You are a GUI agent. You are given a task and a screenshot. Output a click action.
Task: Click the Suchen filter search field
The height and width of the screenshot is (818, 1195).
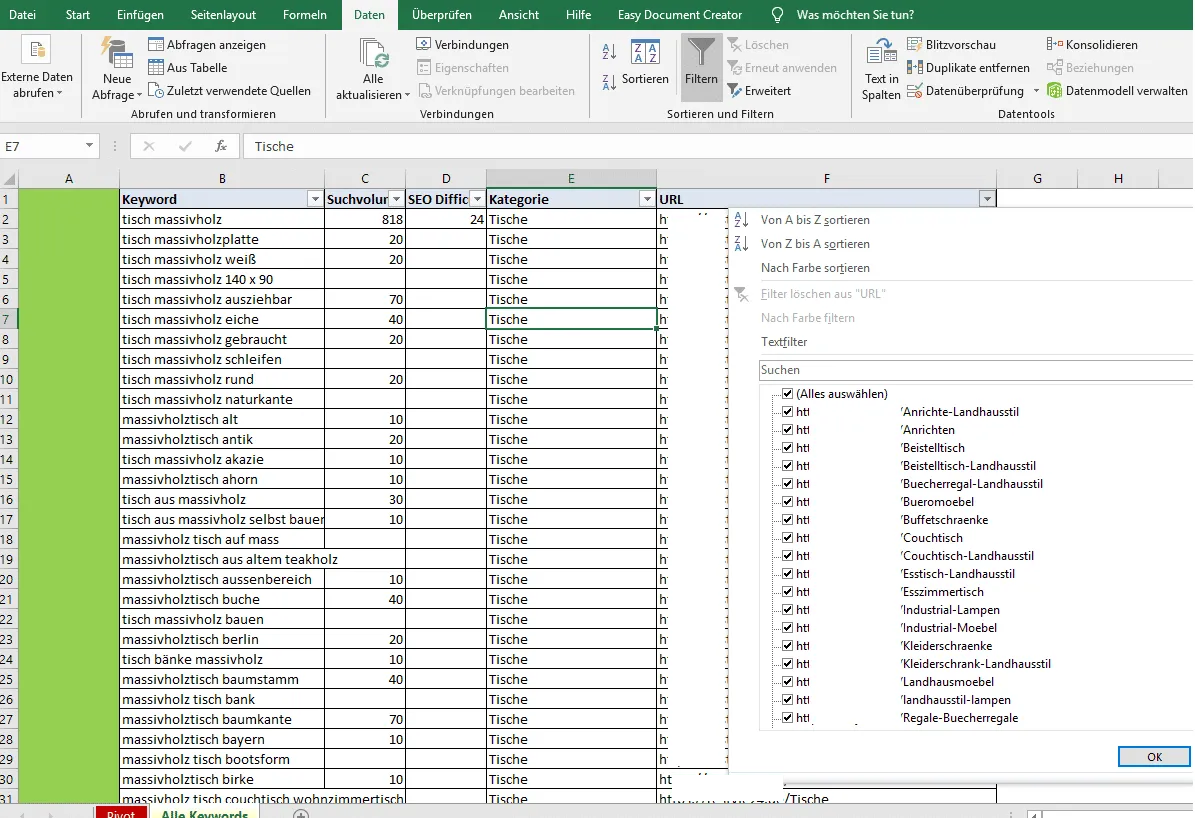coord(976,370)
